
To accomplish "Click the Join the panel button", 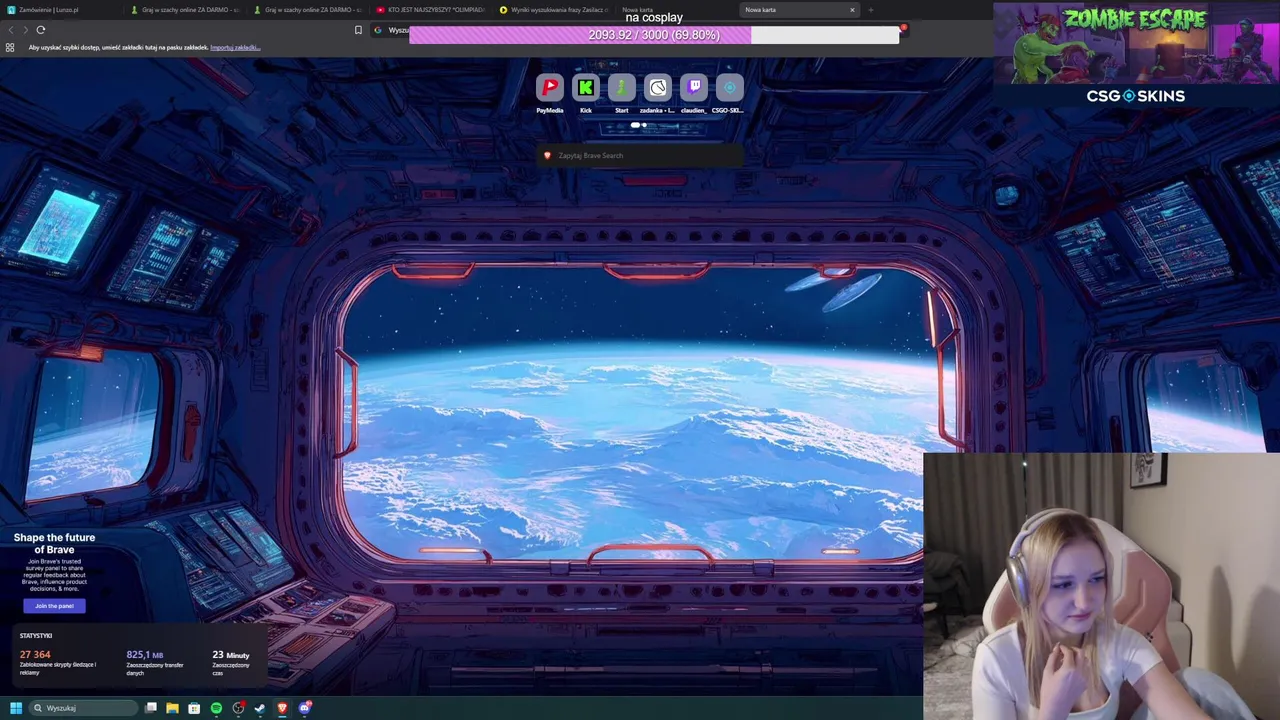I will tap(54, 605).
